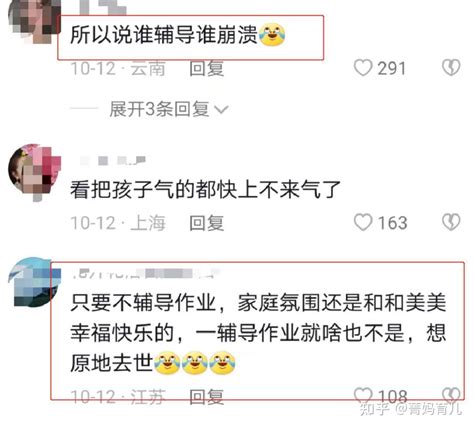Open the second commenter's blurred username
Viewport: 474px width, 428px height.
(x=113, y=161)
